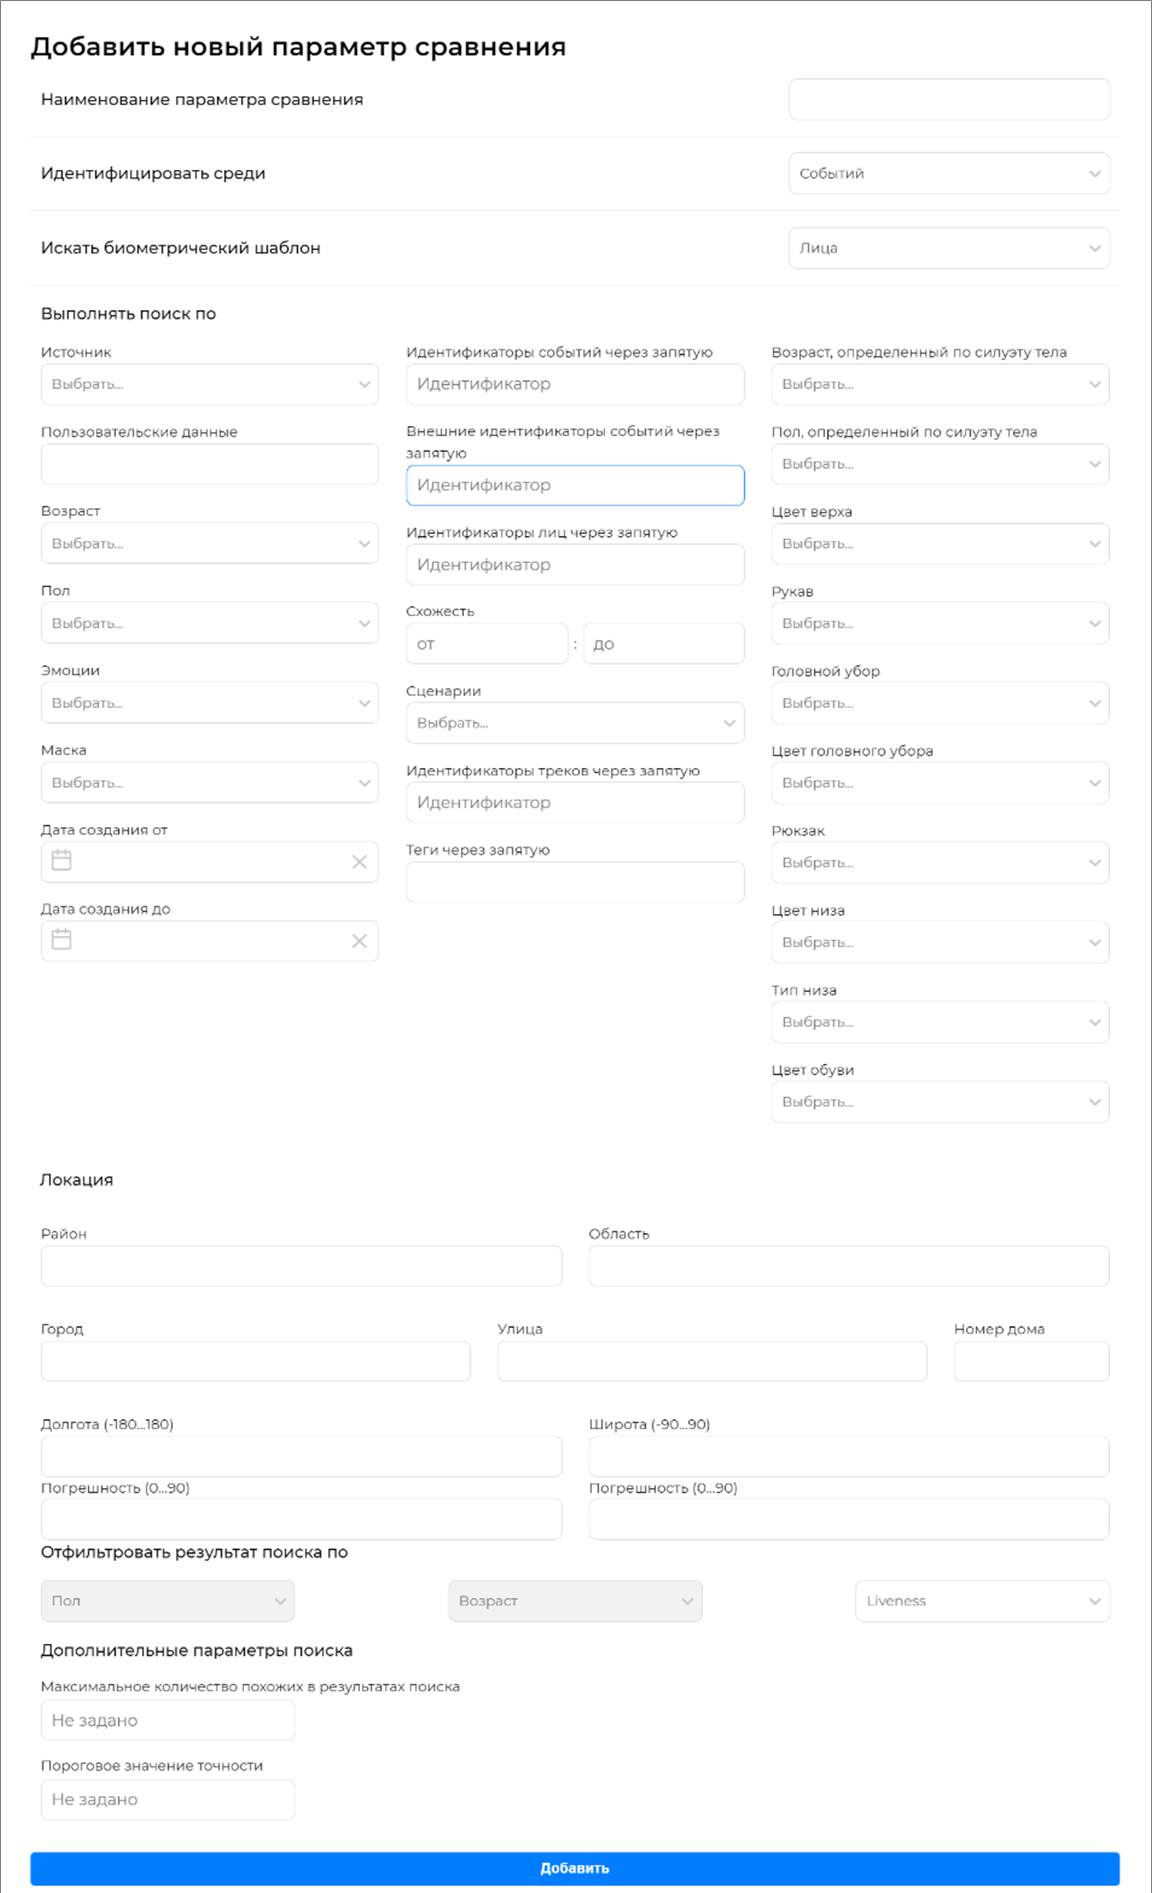The width and height of the screenshot is (1152, 1893).
Task: Select an option in 'Эмоции' dropdown
Action: [209, 703]
